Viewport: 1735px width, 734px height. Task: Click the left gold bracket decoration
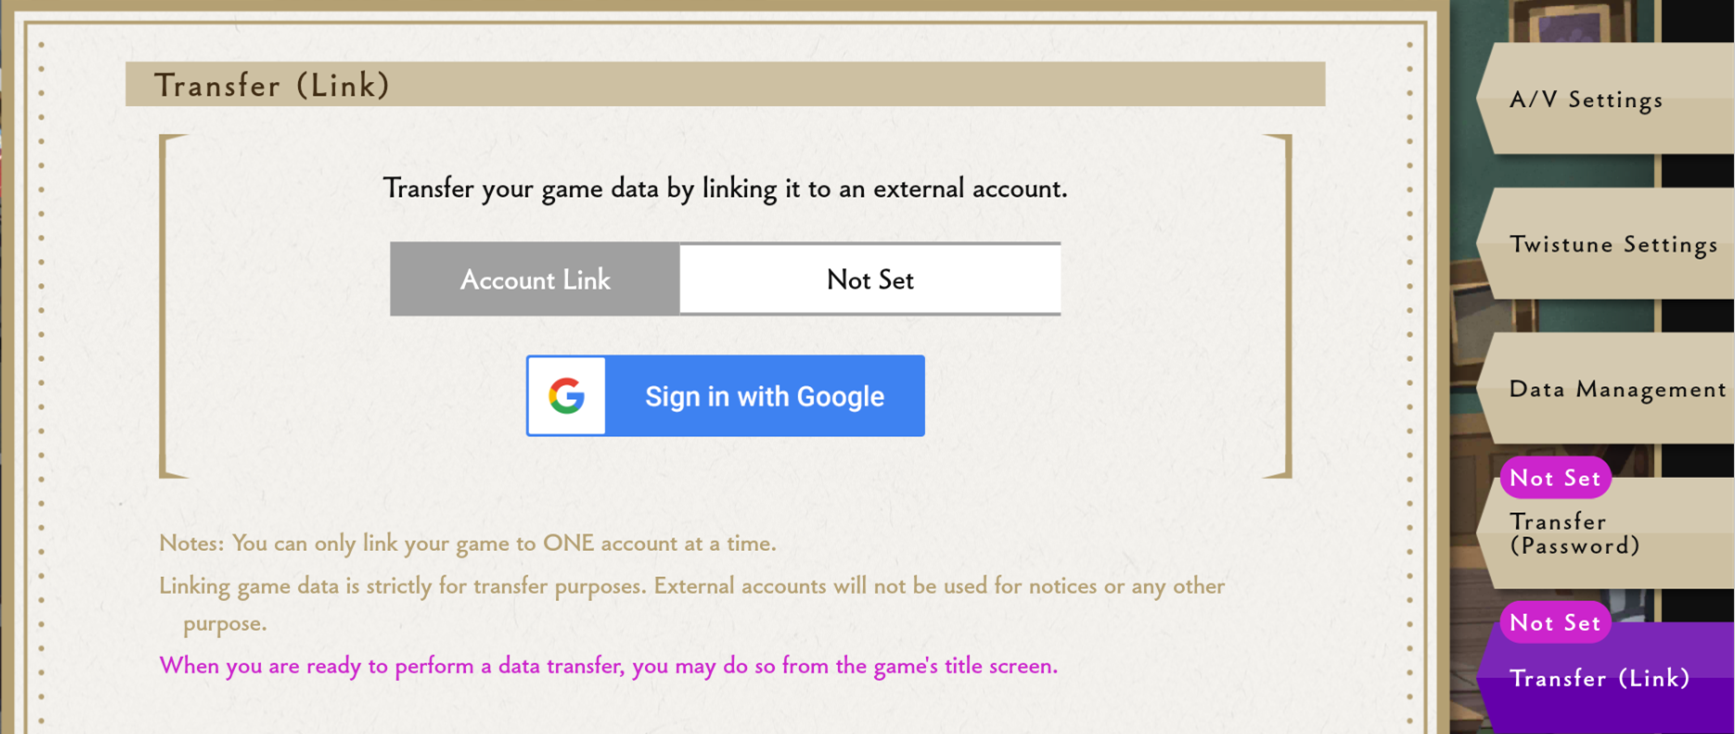click(x=173, y=306)
